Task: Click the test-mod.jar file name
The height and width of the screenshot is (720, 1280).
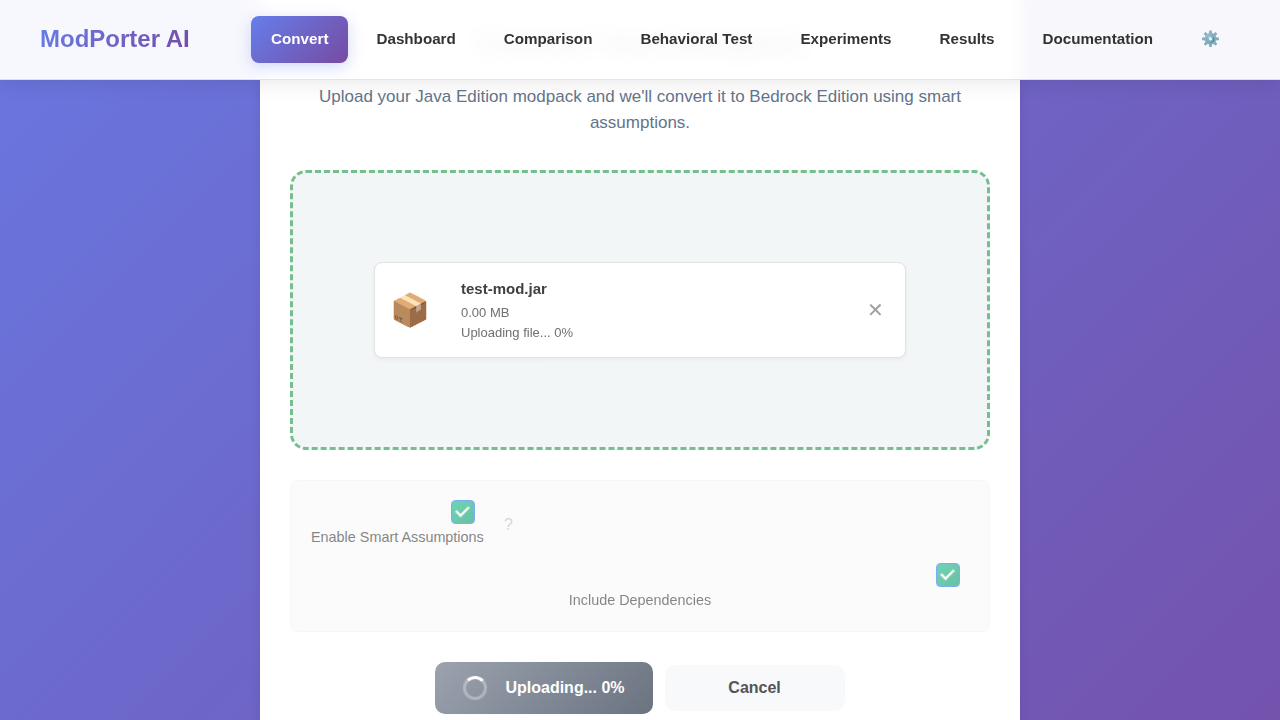Action: click(x=504, y=289)
